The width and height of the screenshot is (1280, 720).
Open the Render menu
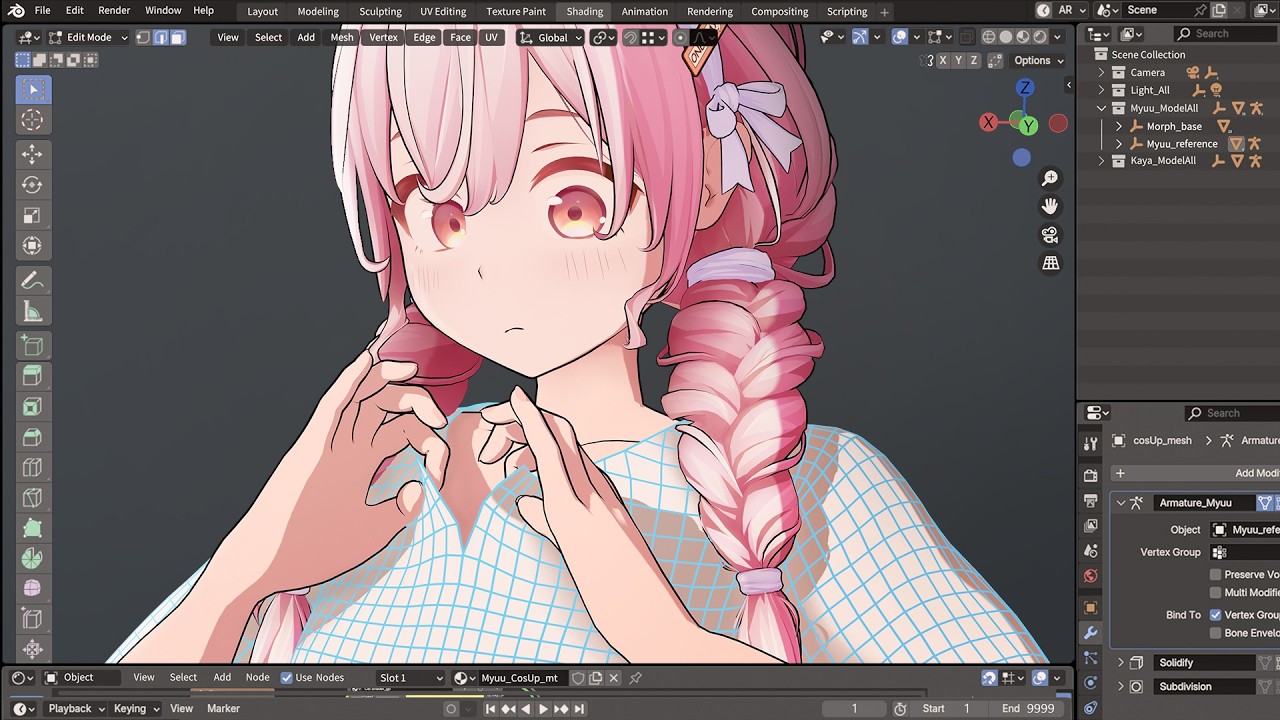[x=114, y=10]
